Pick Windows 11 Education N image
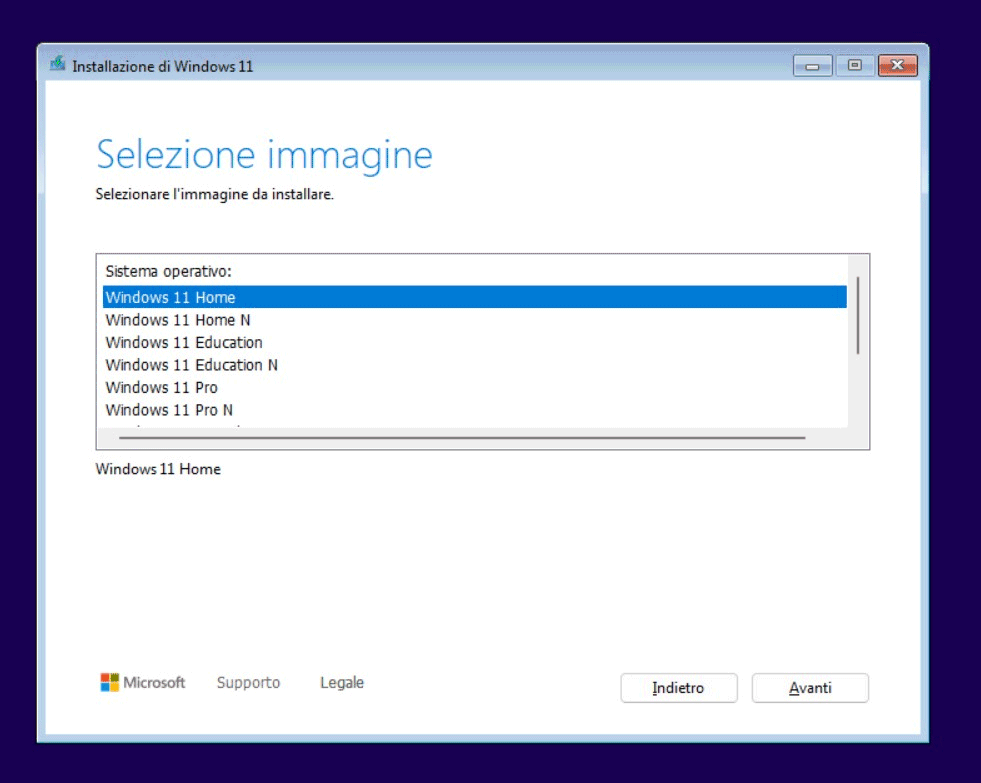Screen dimensions: 981x783 pyautogui.click(x=191, y=365)
